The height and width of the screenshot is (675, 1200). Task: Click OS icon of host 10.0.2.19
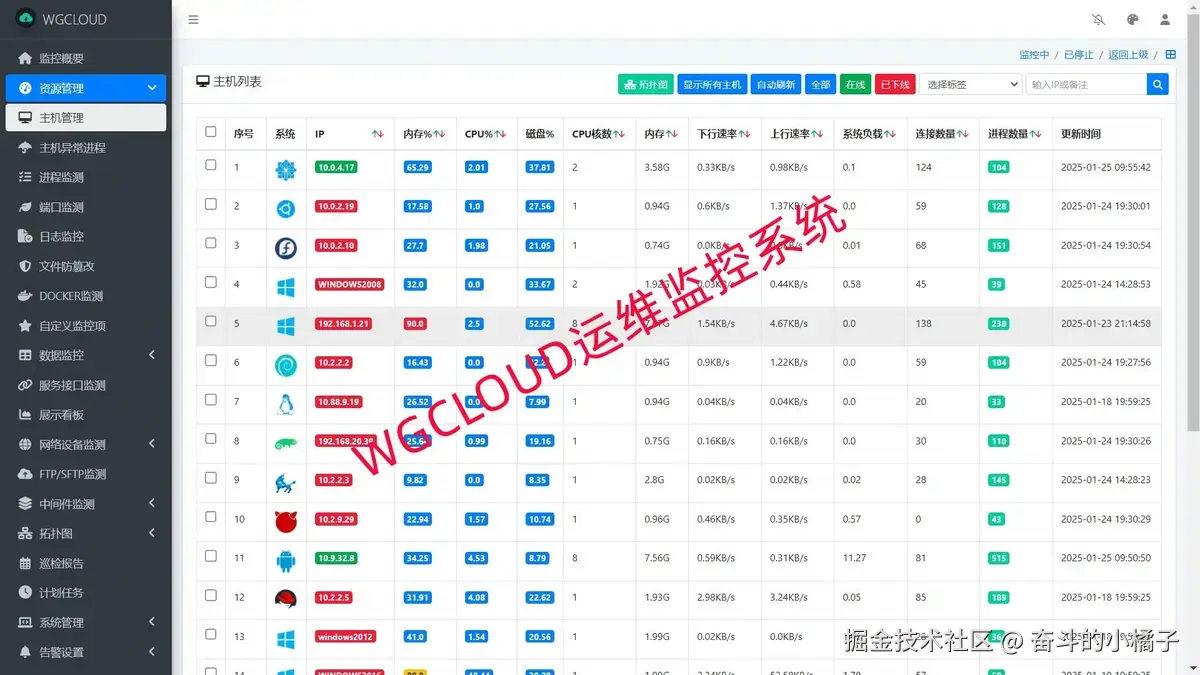(x=285, y=209)
